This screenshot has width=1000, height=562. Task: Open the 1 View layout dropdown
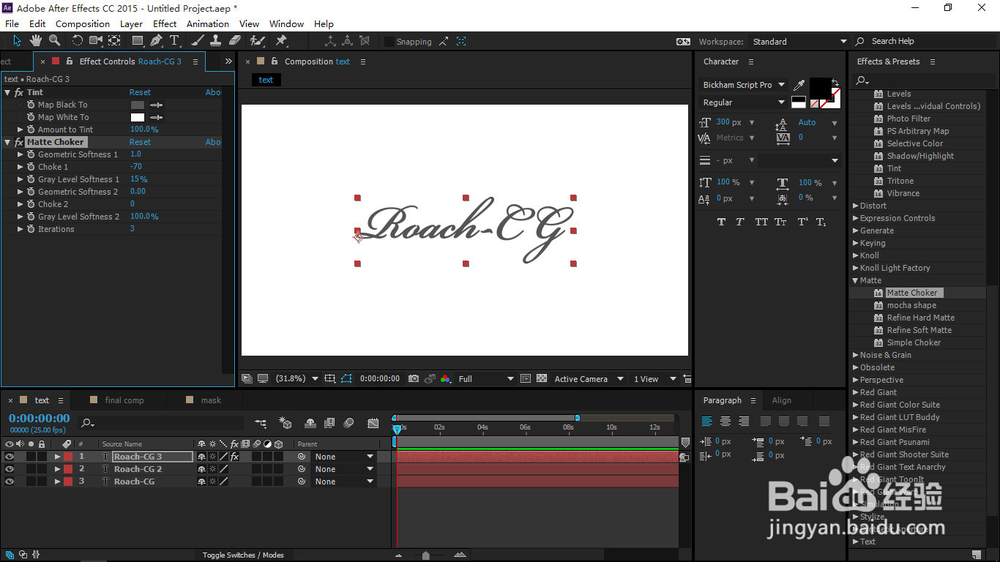click(x=654, y=379)
